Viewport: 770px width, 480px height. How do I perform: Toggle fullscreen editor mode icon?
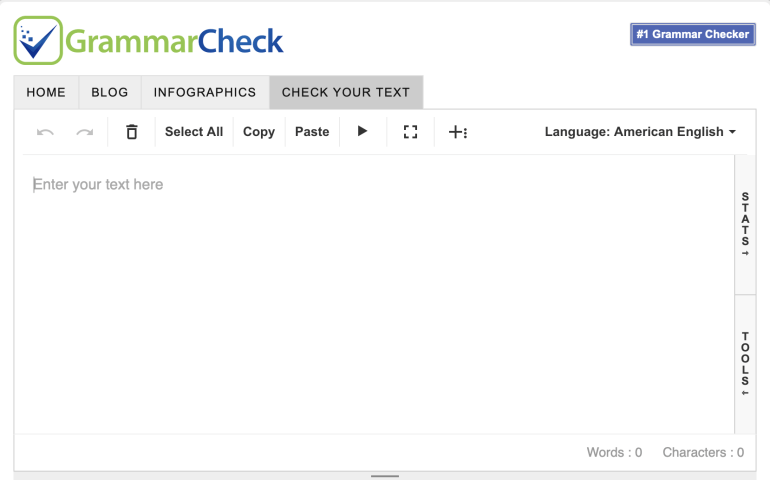(411, 132)
